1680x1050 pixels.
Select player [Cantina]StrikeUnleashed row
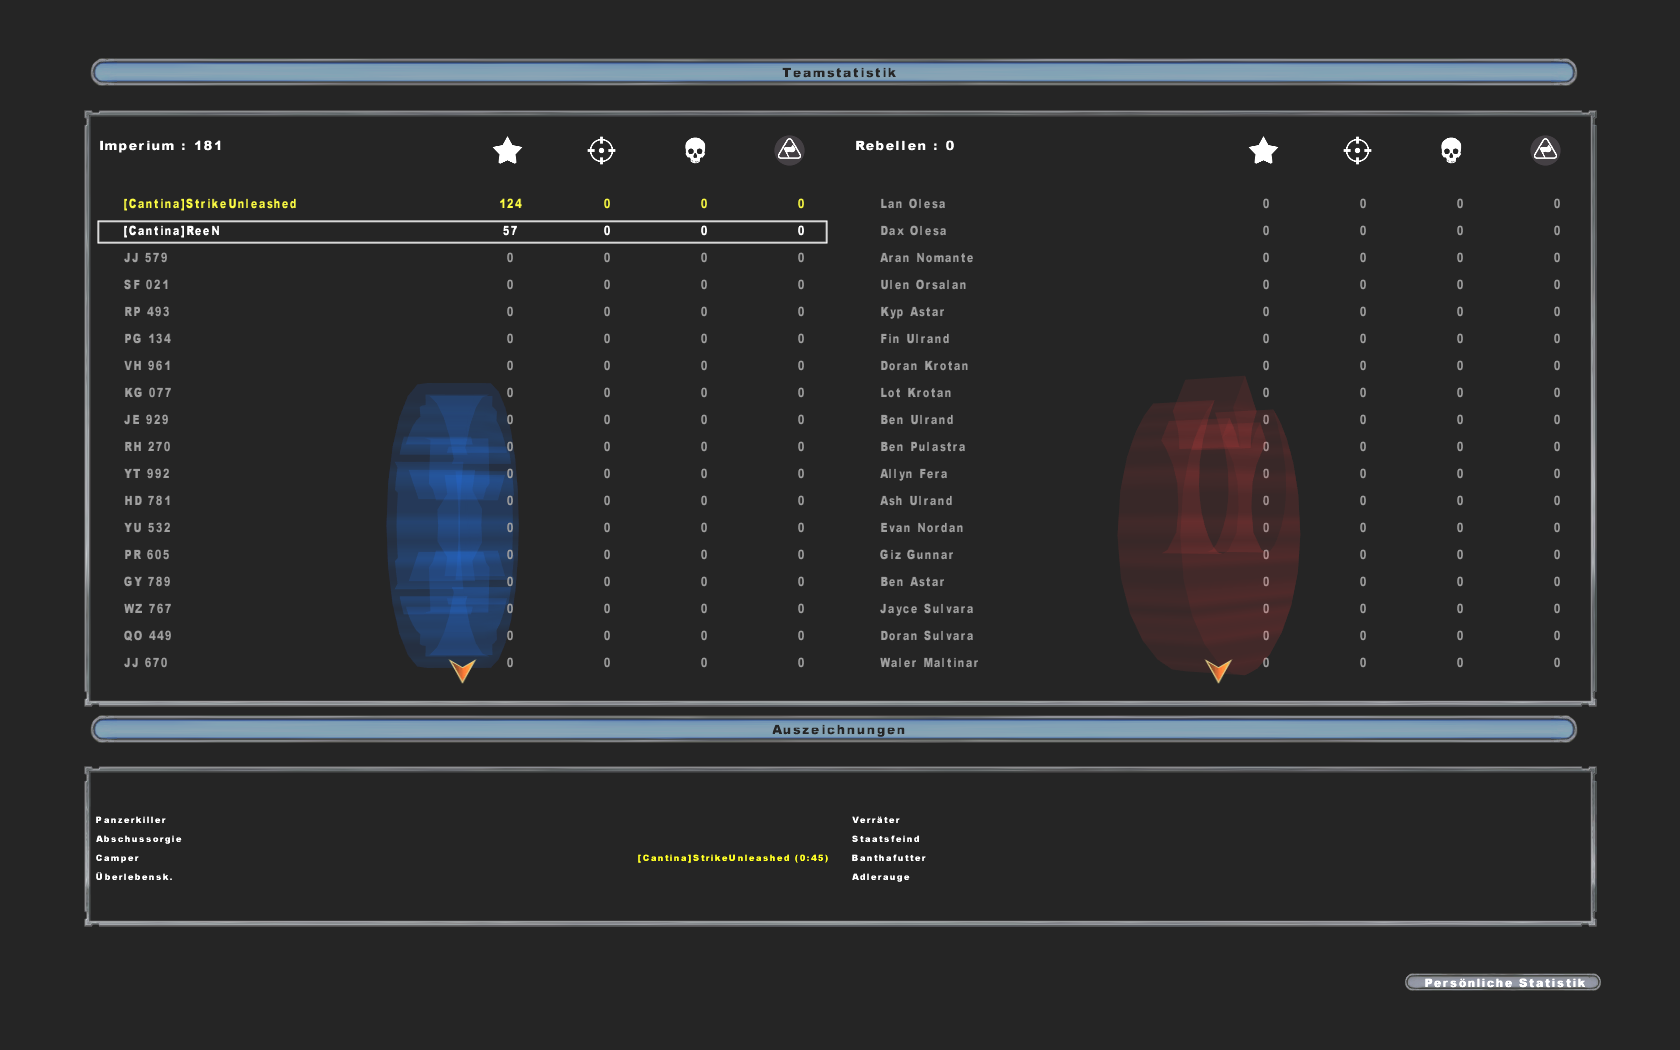coord(462,204)
